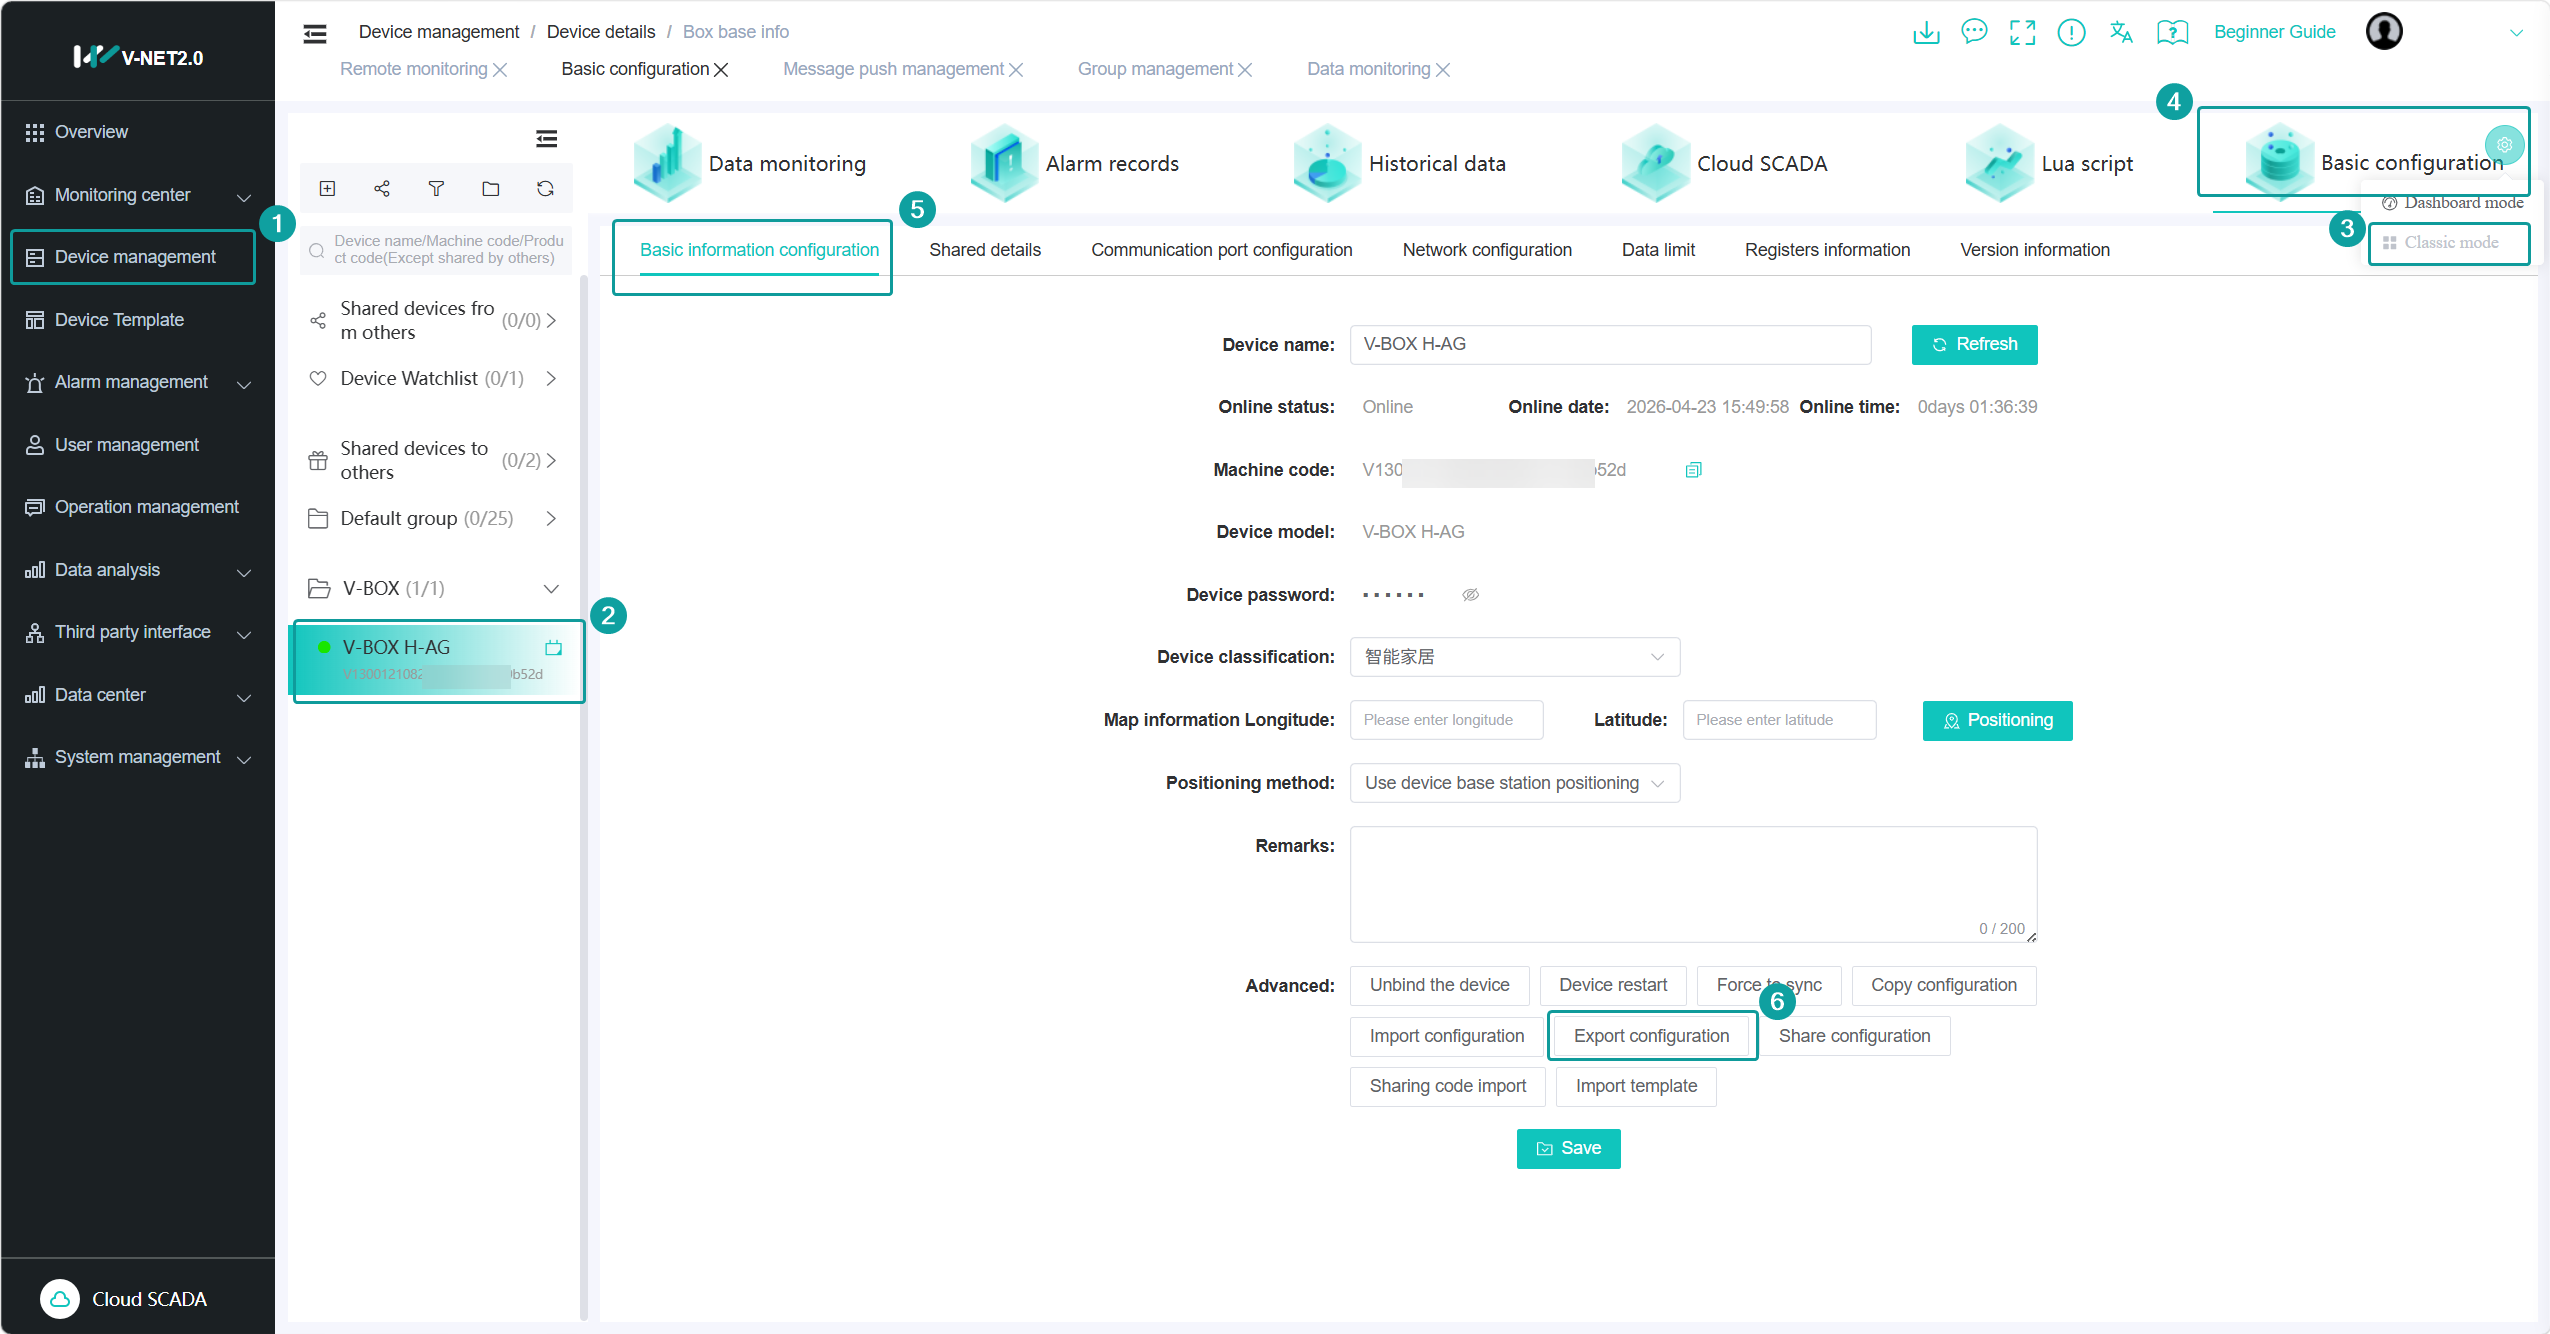Image resolution: width=2550 pixels, height=1334 pixels.
Task: Open the Lua script module
Action: point(2050,163)
